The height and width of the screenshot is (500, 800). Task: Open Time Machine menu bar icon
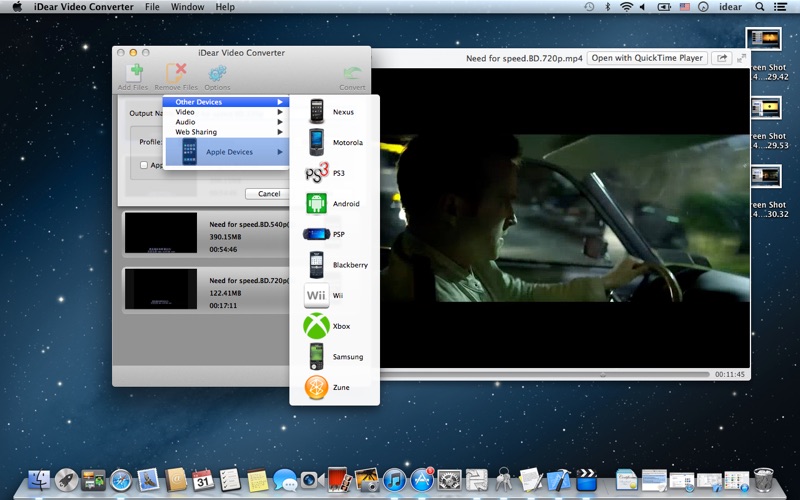pyautogui.click(x=589, y=7)
